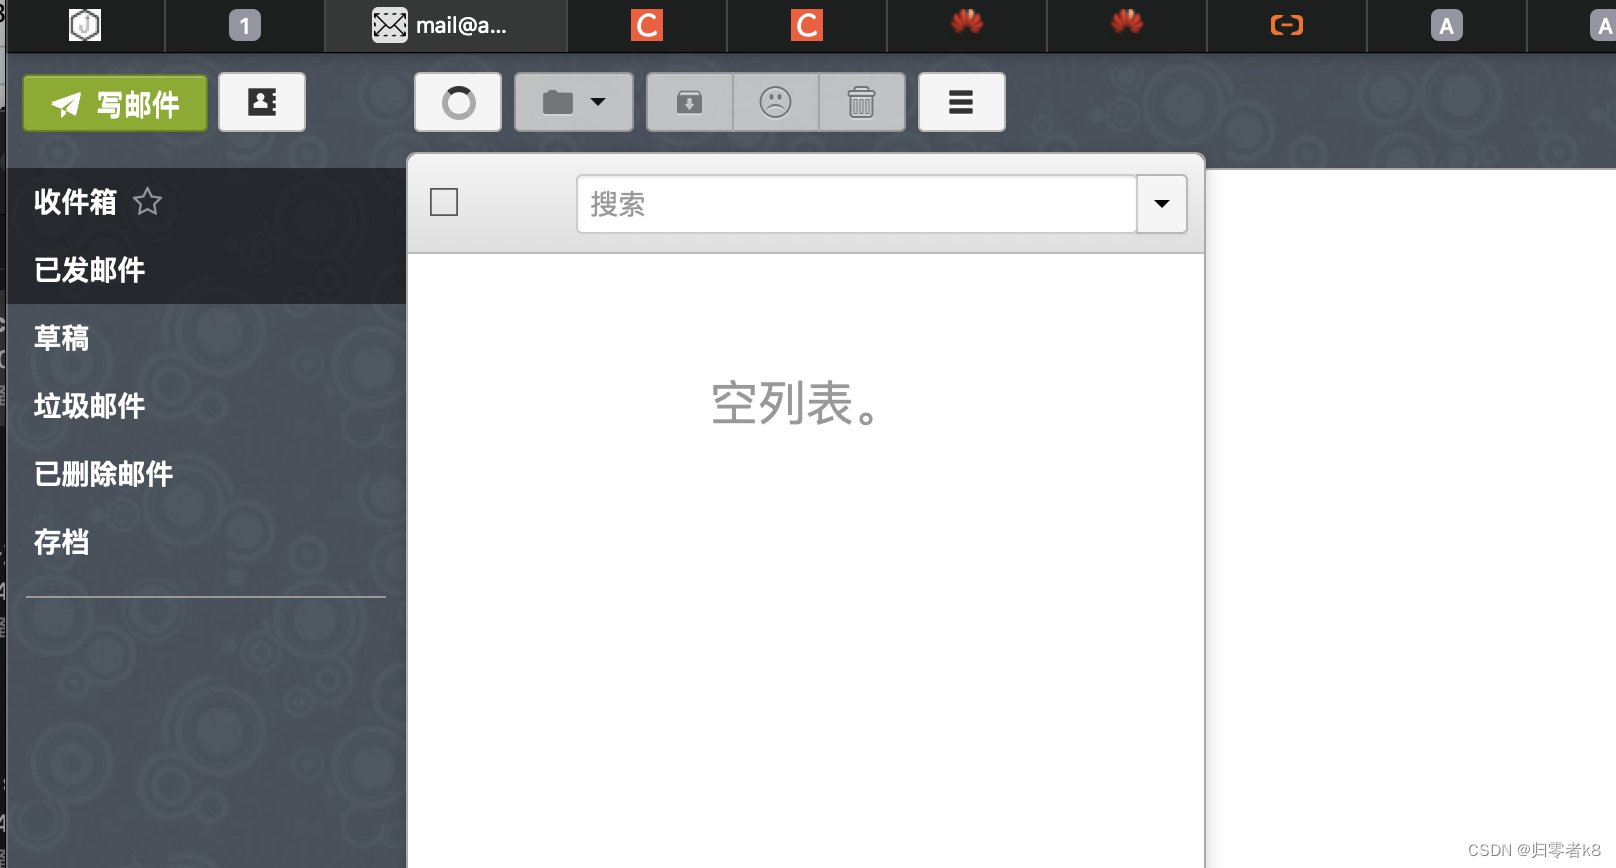Switch to the first red C tab
Image resolution: width=1616 pixels, height=868 pixels.
pos(647,26)
